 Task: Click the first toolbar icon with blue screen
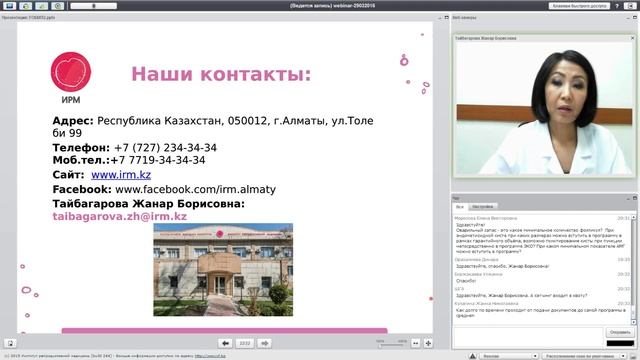tap(10, 6)
